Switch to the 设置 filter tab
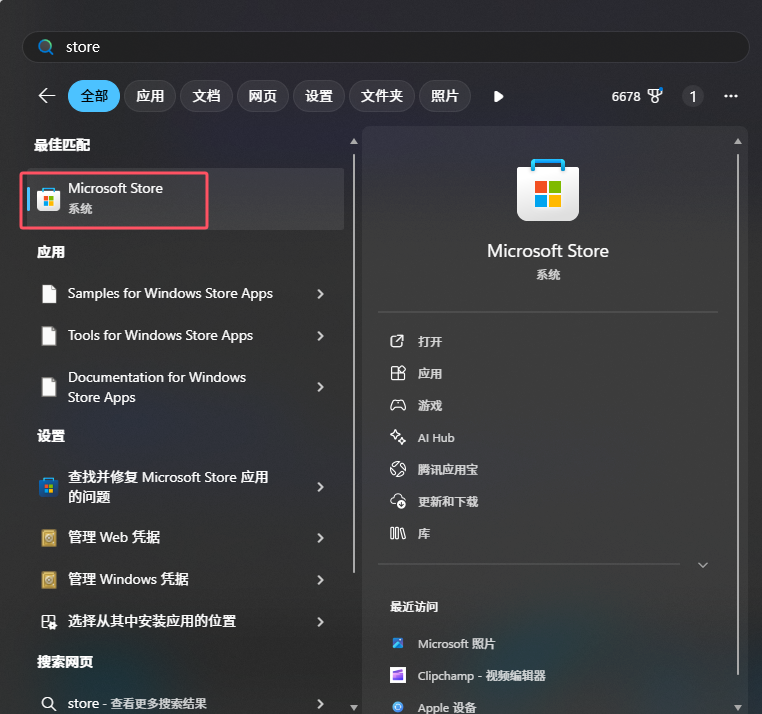 (x=319, y=96)
